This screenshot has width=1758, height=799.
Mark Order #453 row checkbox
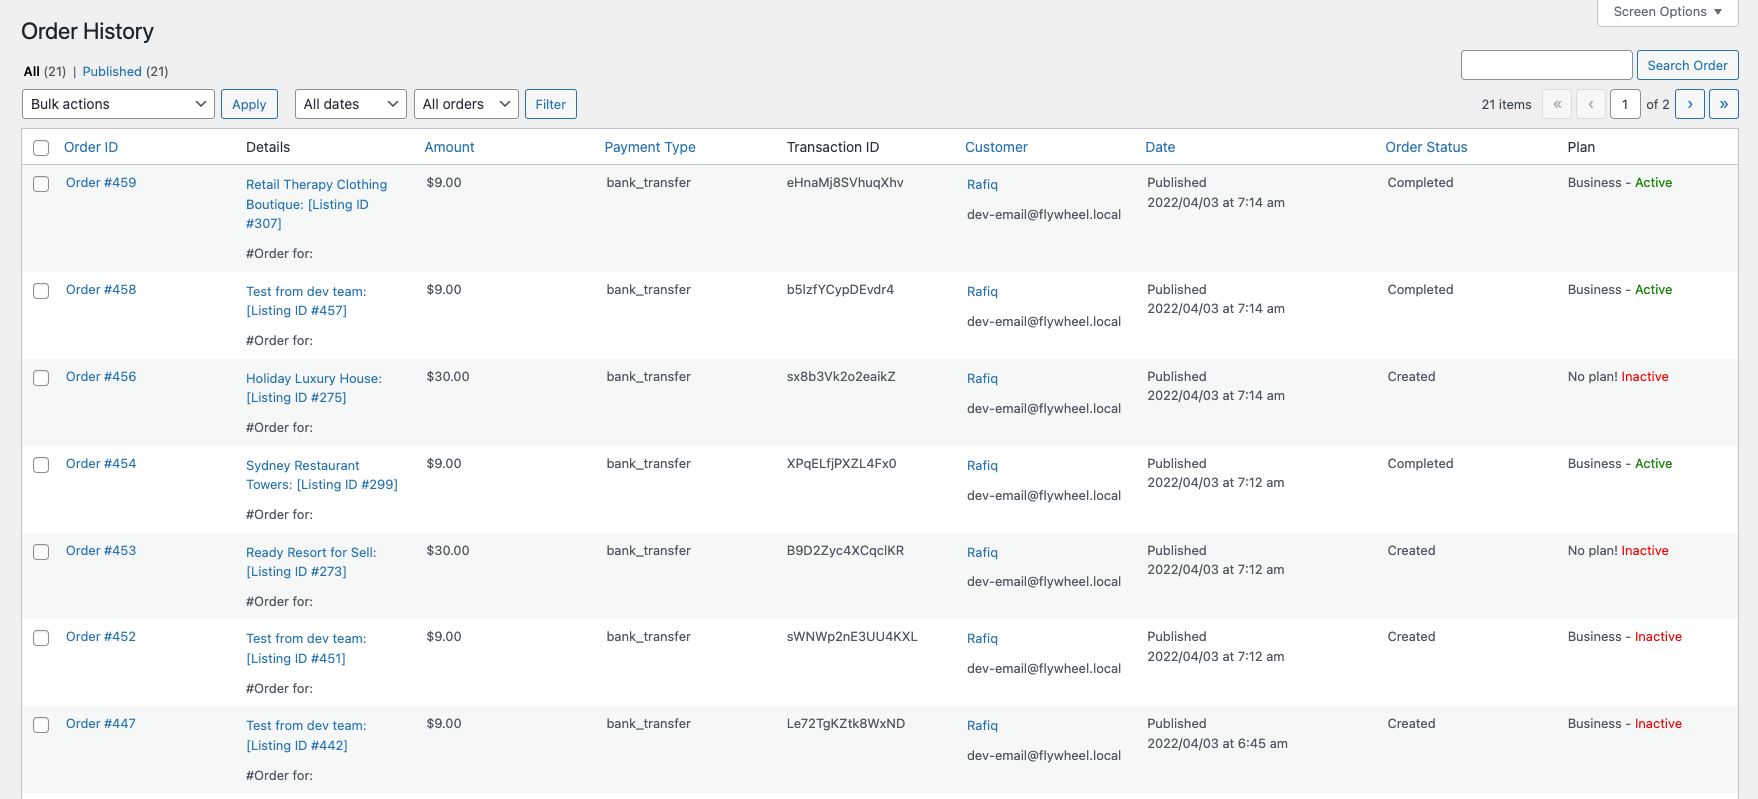tap(41, 552)
